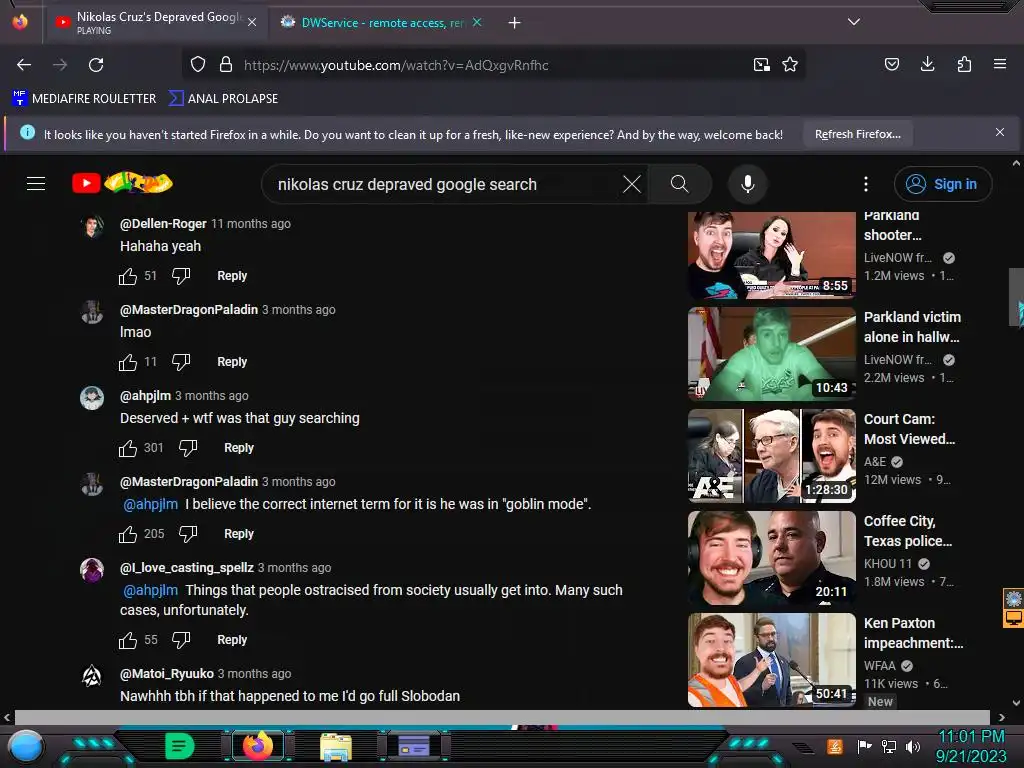Screen dimensions: 1024x768
Task: Switch to the Nikolas Cruz YouTube tab
Action: point(155,22)
